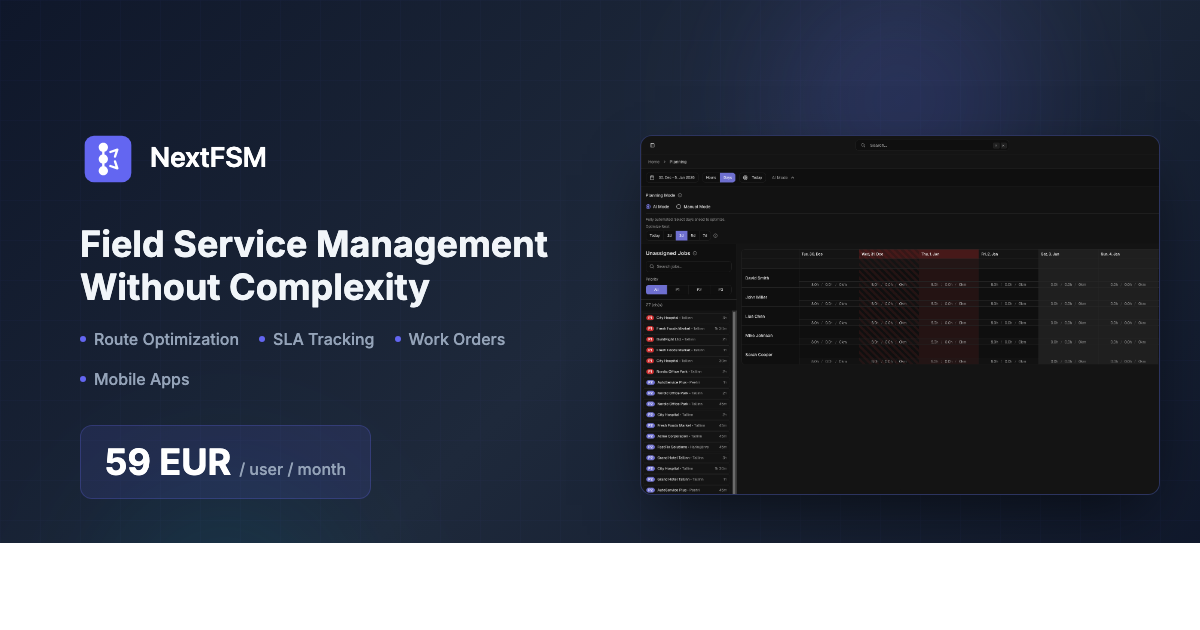Click the calendar icon in date range button
This screenshot has height=630, width=1200.
pos(652,177)
